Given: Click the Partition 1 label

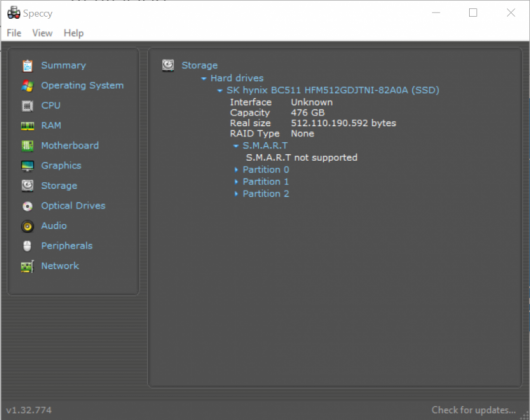Looking at the screenshot, I should [x=266, y=182].
